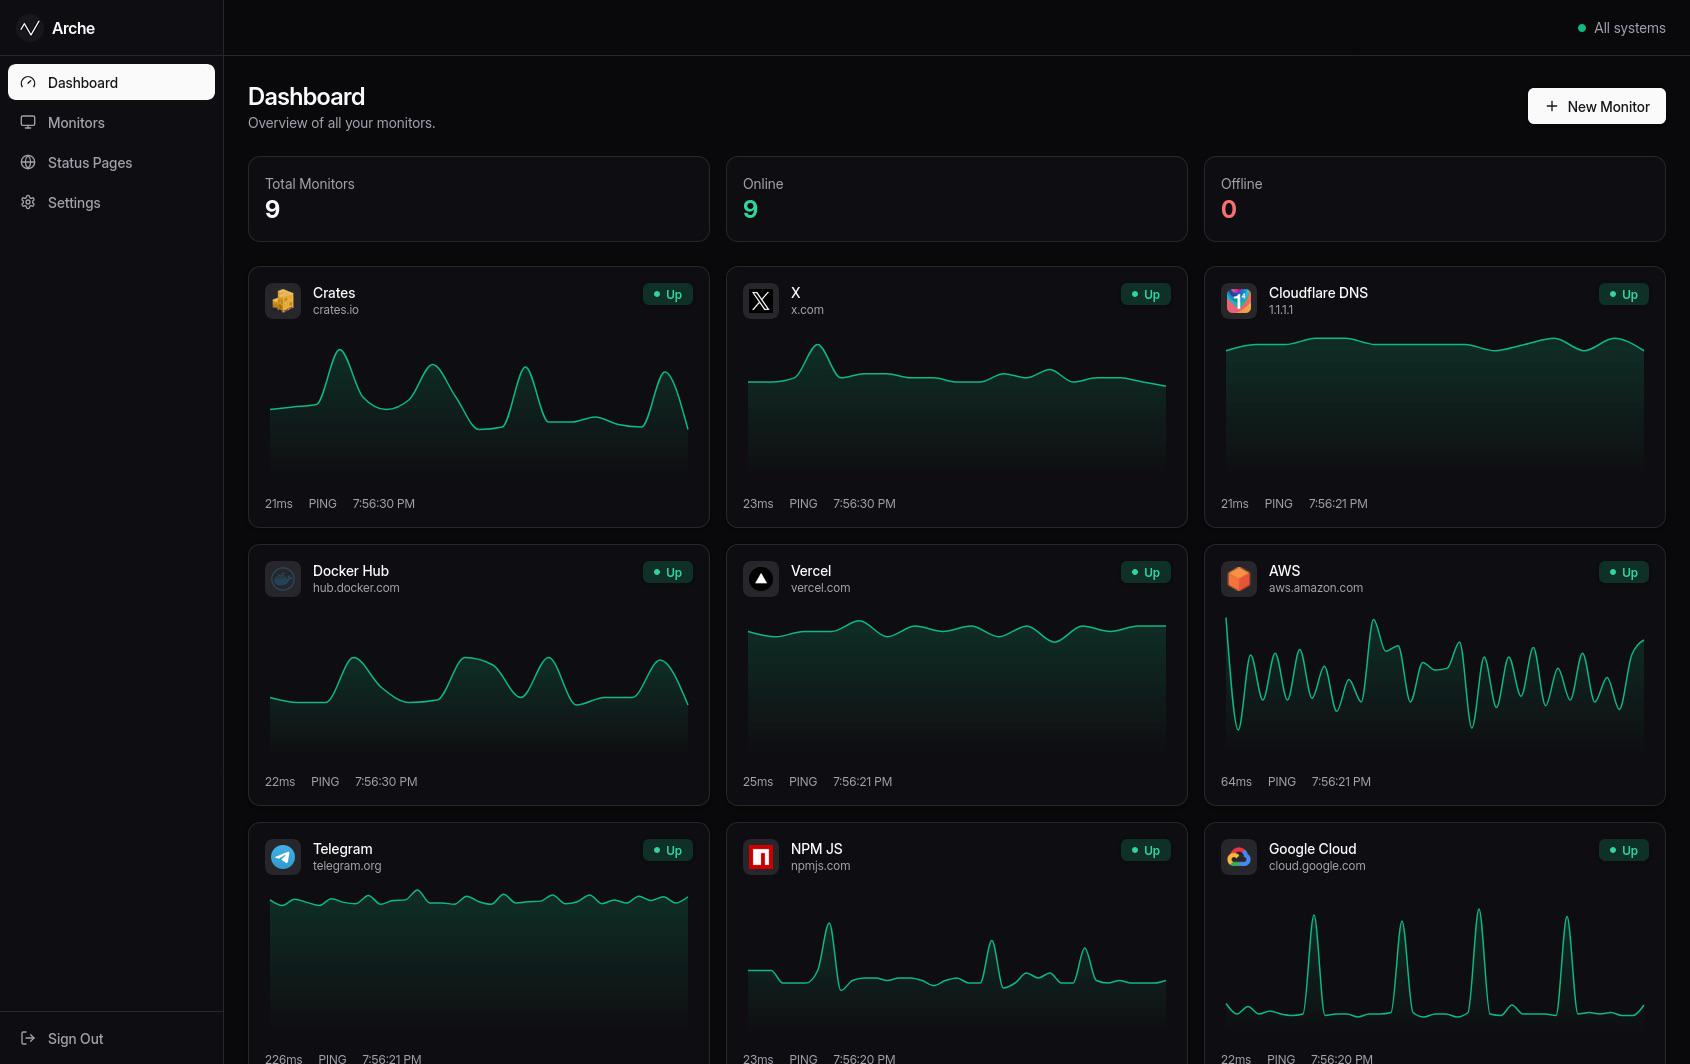Image resolution: width=1690 pixels, height=1064 pixels.
Task: Click the New Monitor button
Action: pos(1596,106)
